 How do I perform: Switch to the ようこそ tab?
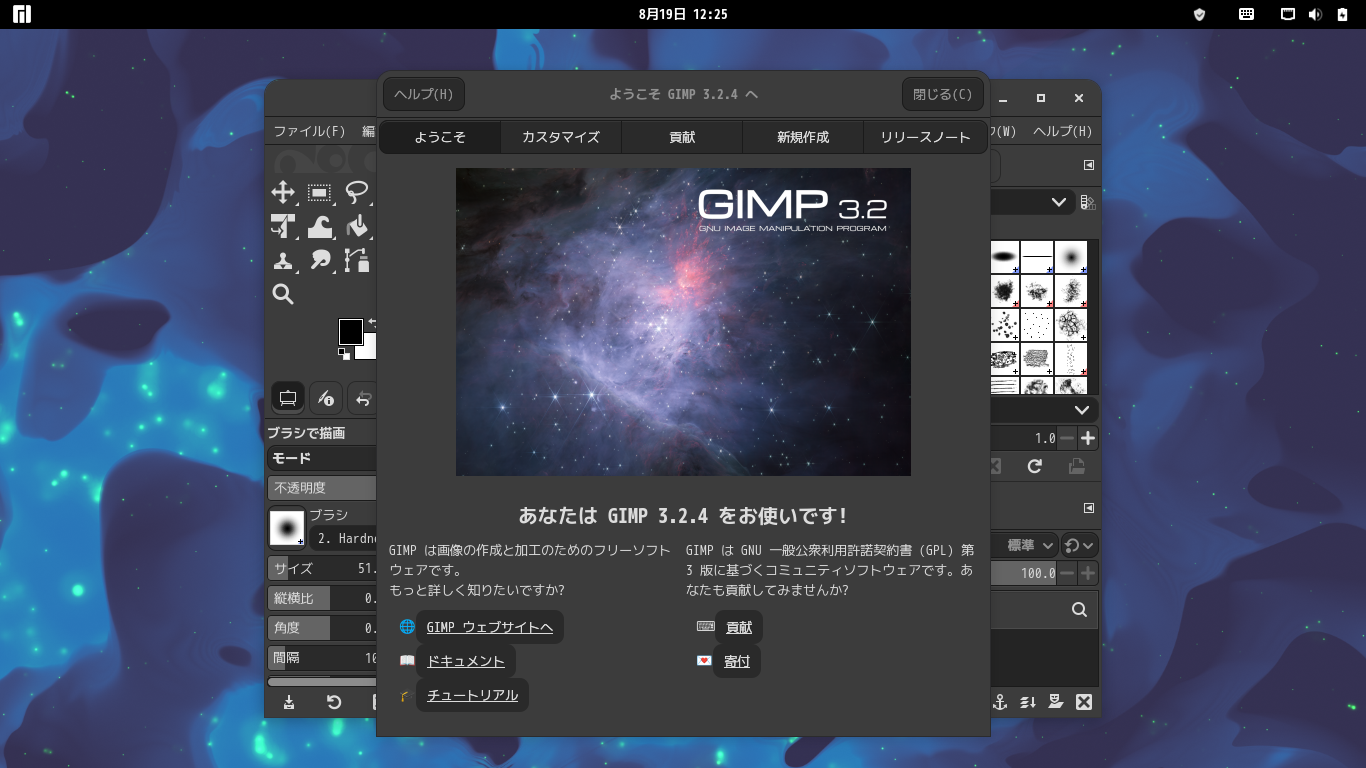click(x=440, y=137)
